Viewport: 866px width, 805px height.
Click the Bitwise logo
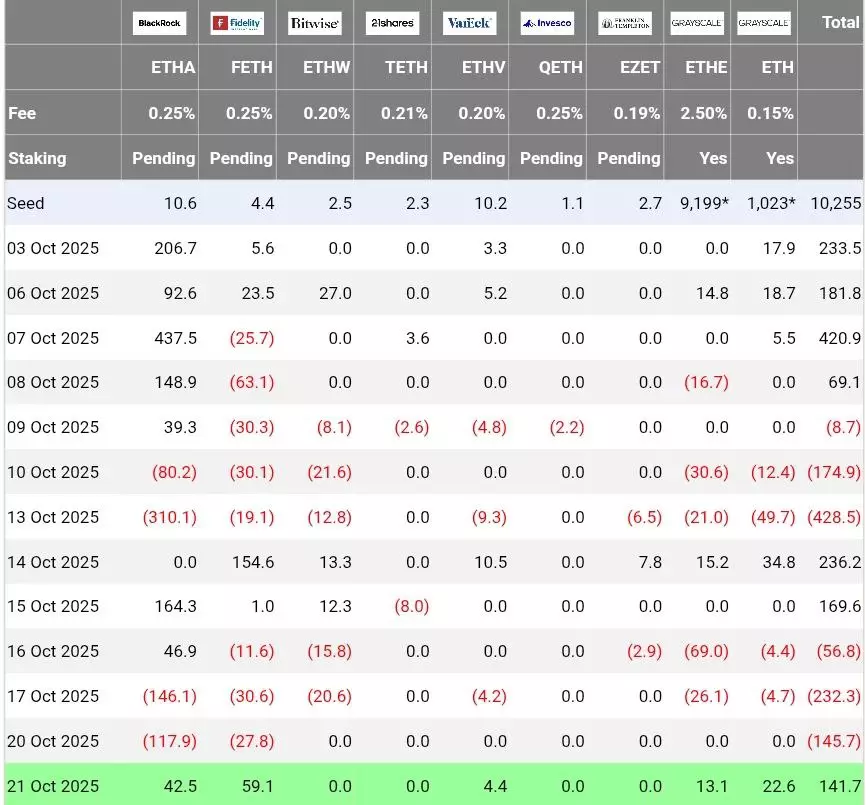(x=314, y=23)
